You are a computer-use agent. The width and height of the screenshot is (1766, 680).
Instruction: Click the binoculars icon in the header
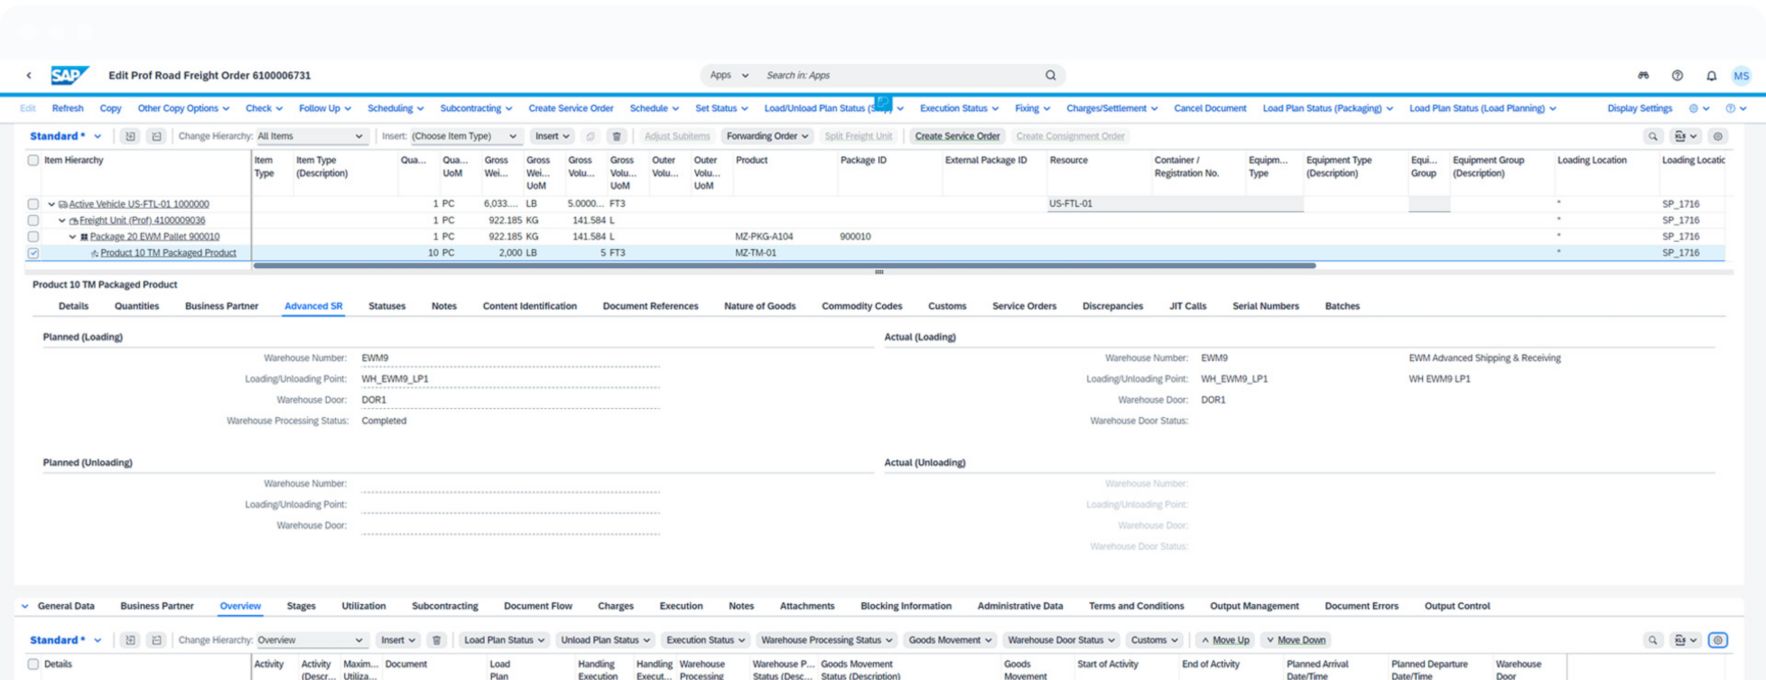click(x=1642, y=76)
